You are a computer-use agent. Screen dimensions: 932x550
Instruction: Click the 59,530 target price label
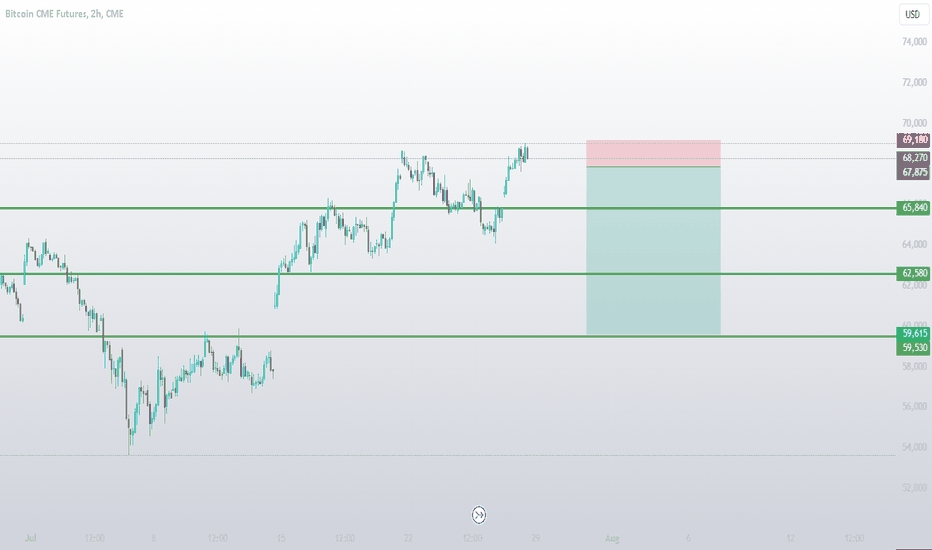[x=914, y=347]
